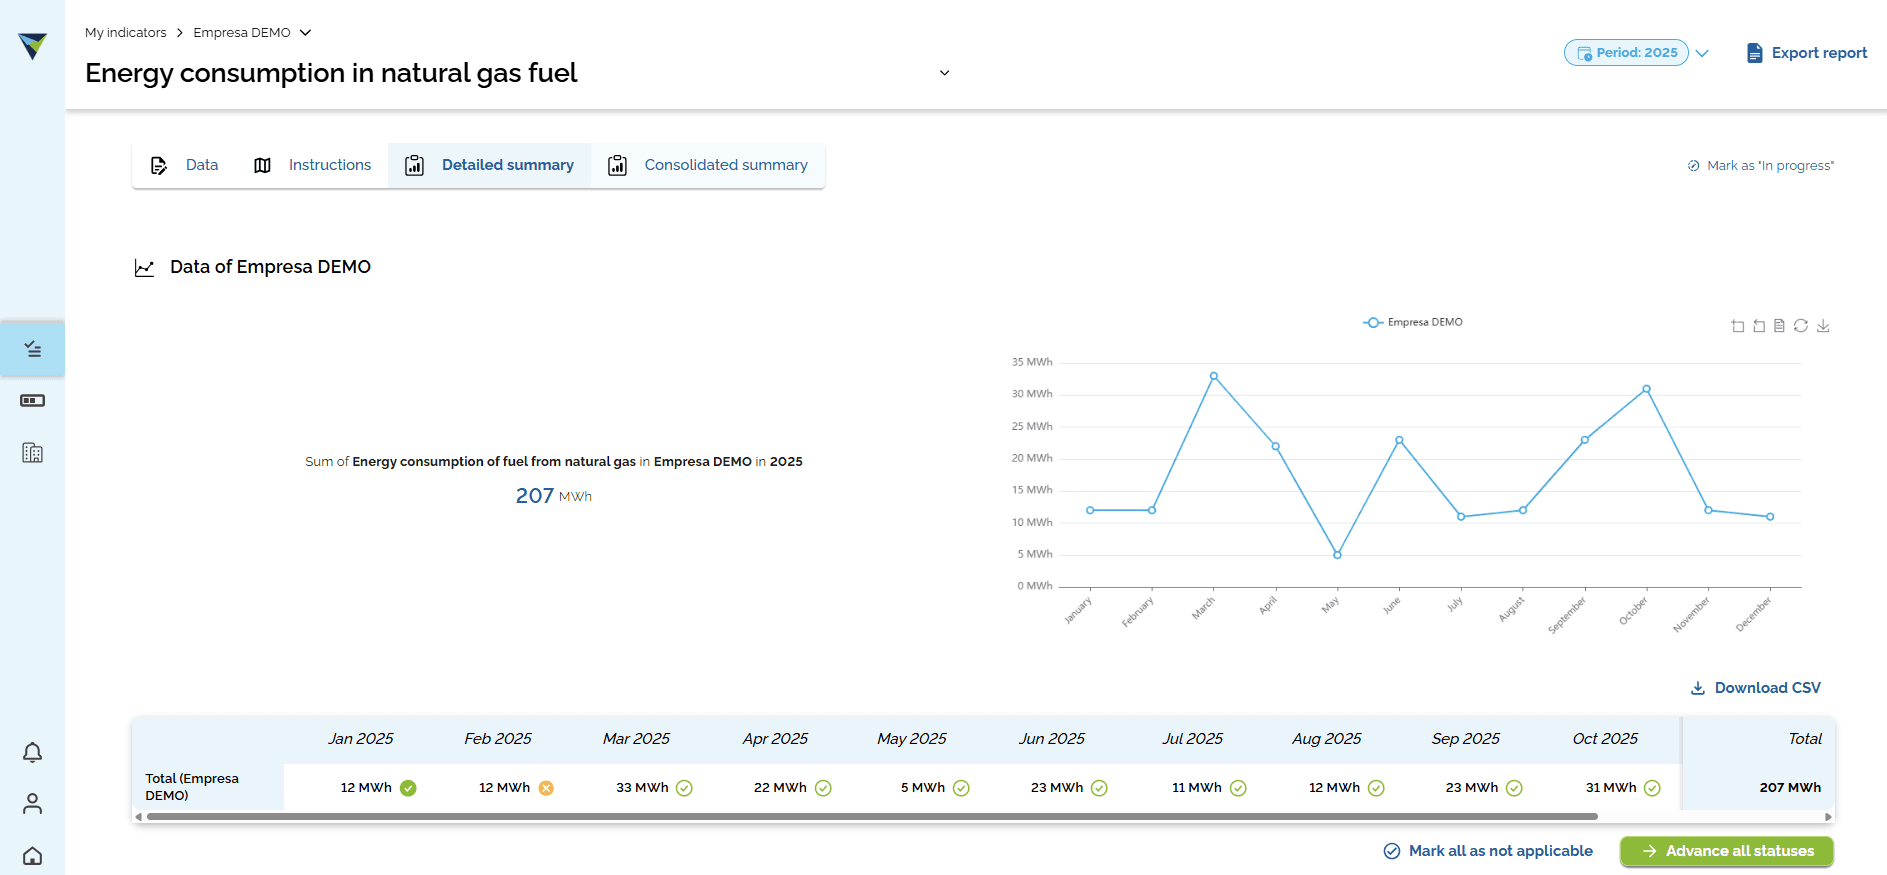Expand the Period 2025 chevron
Screen dimensions: 1887x875
1702,53
